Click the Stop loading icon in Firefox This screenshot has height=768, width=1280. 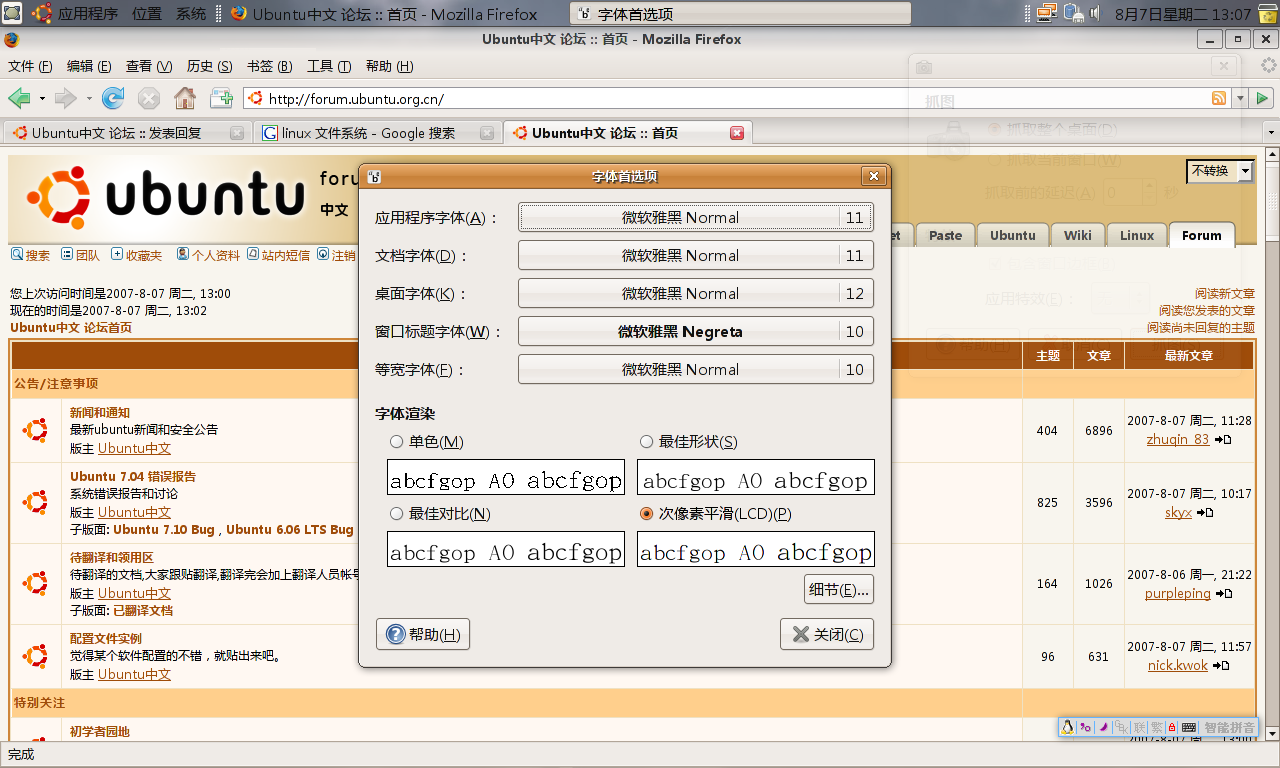(149, 98)
